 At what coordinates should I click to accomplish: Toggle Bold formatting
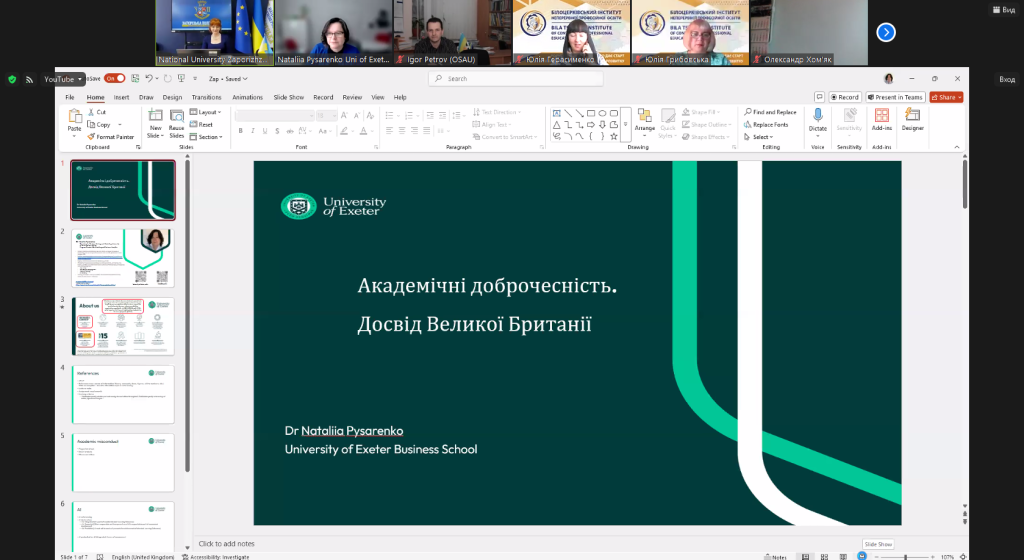(x=240, y=131)
